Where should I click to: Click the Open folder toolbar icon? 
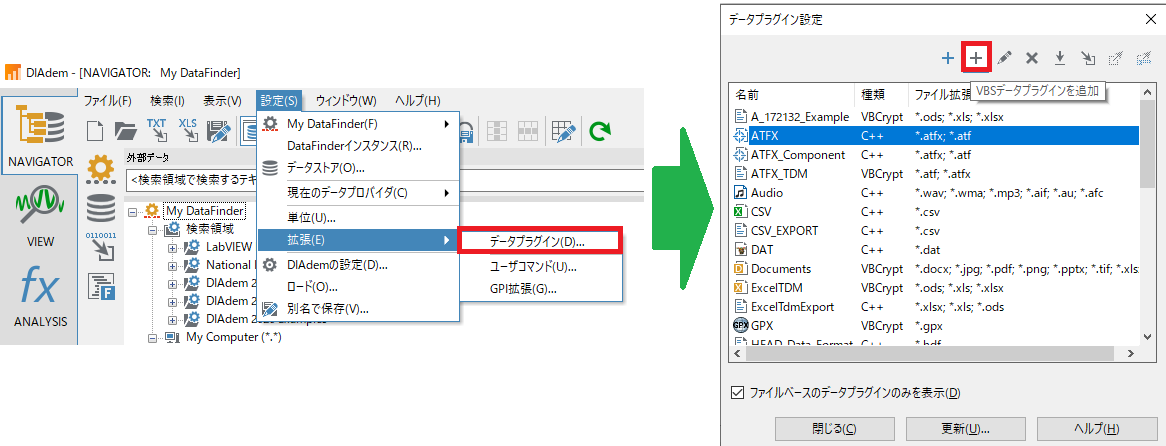(126, 131)
